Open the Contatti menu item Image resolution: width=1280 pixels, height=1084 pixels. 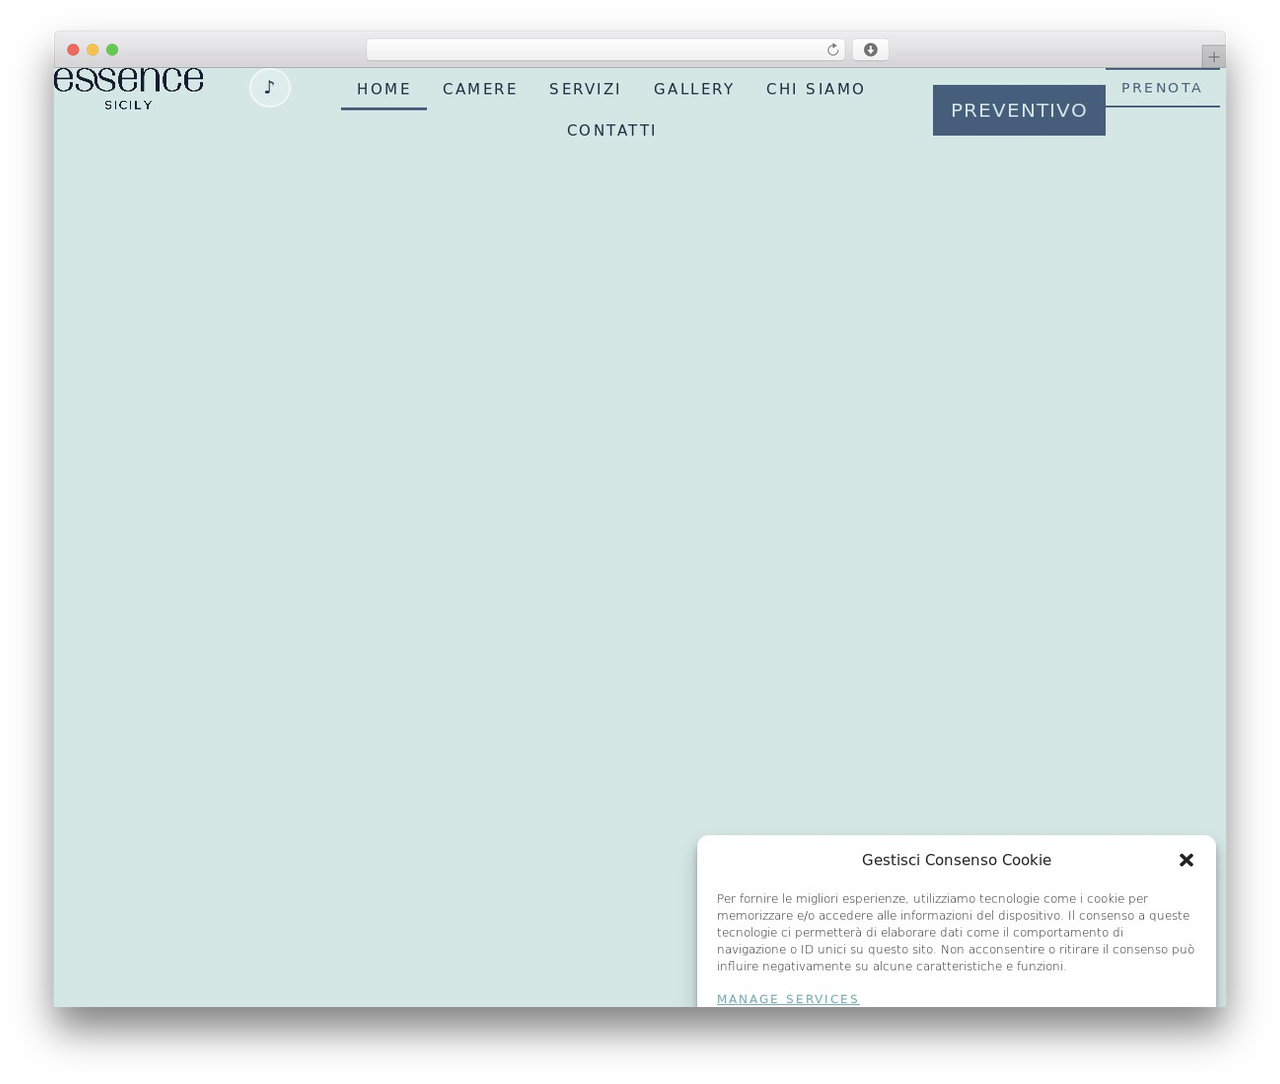click(x=611, y=130)
